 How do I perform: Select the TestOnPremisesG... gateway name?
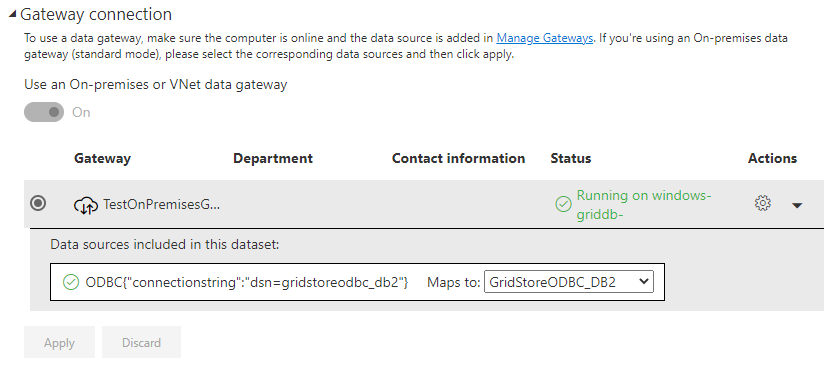161,204
